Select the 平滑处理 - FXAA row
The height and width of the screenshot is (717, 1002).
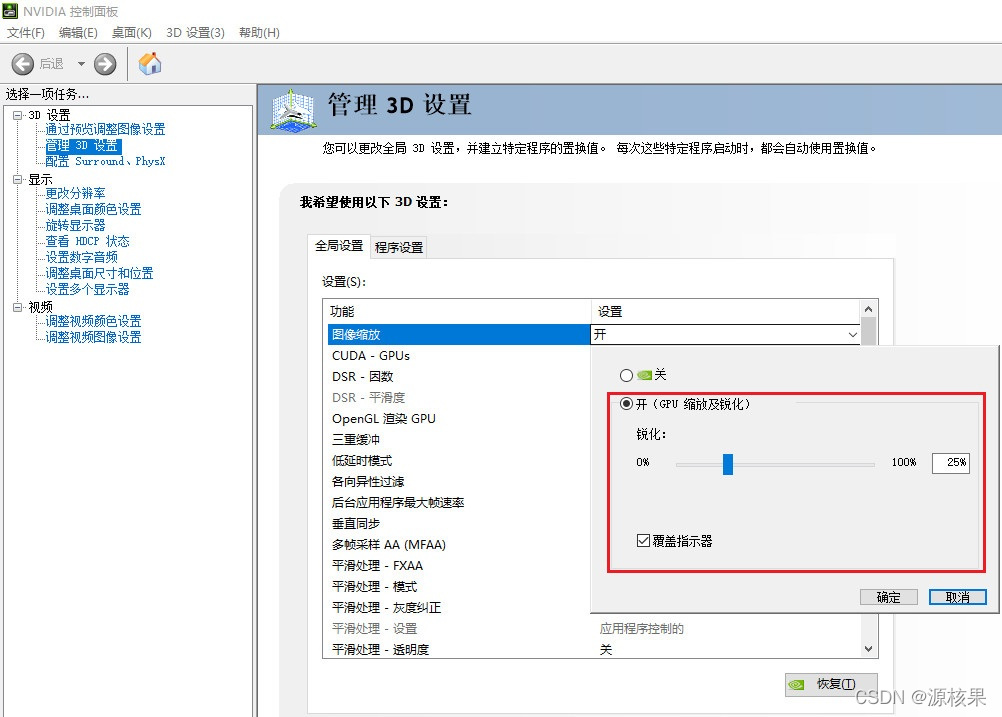point(458,566)
